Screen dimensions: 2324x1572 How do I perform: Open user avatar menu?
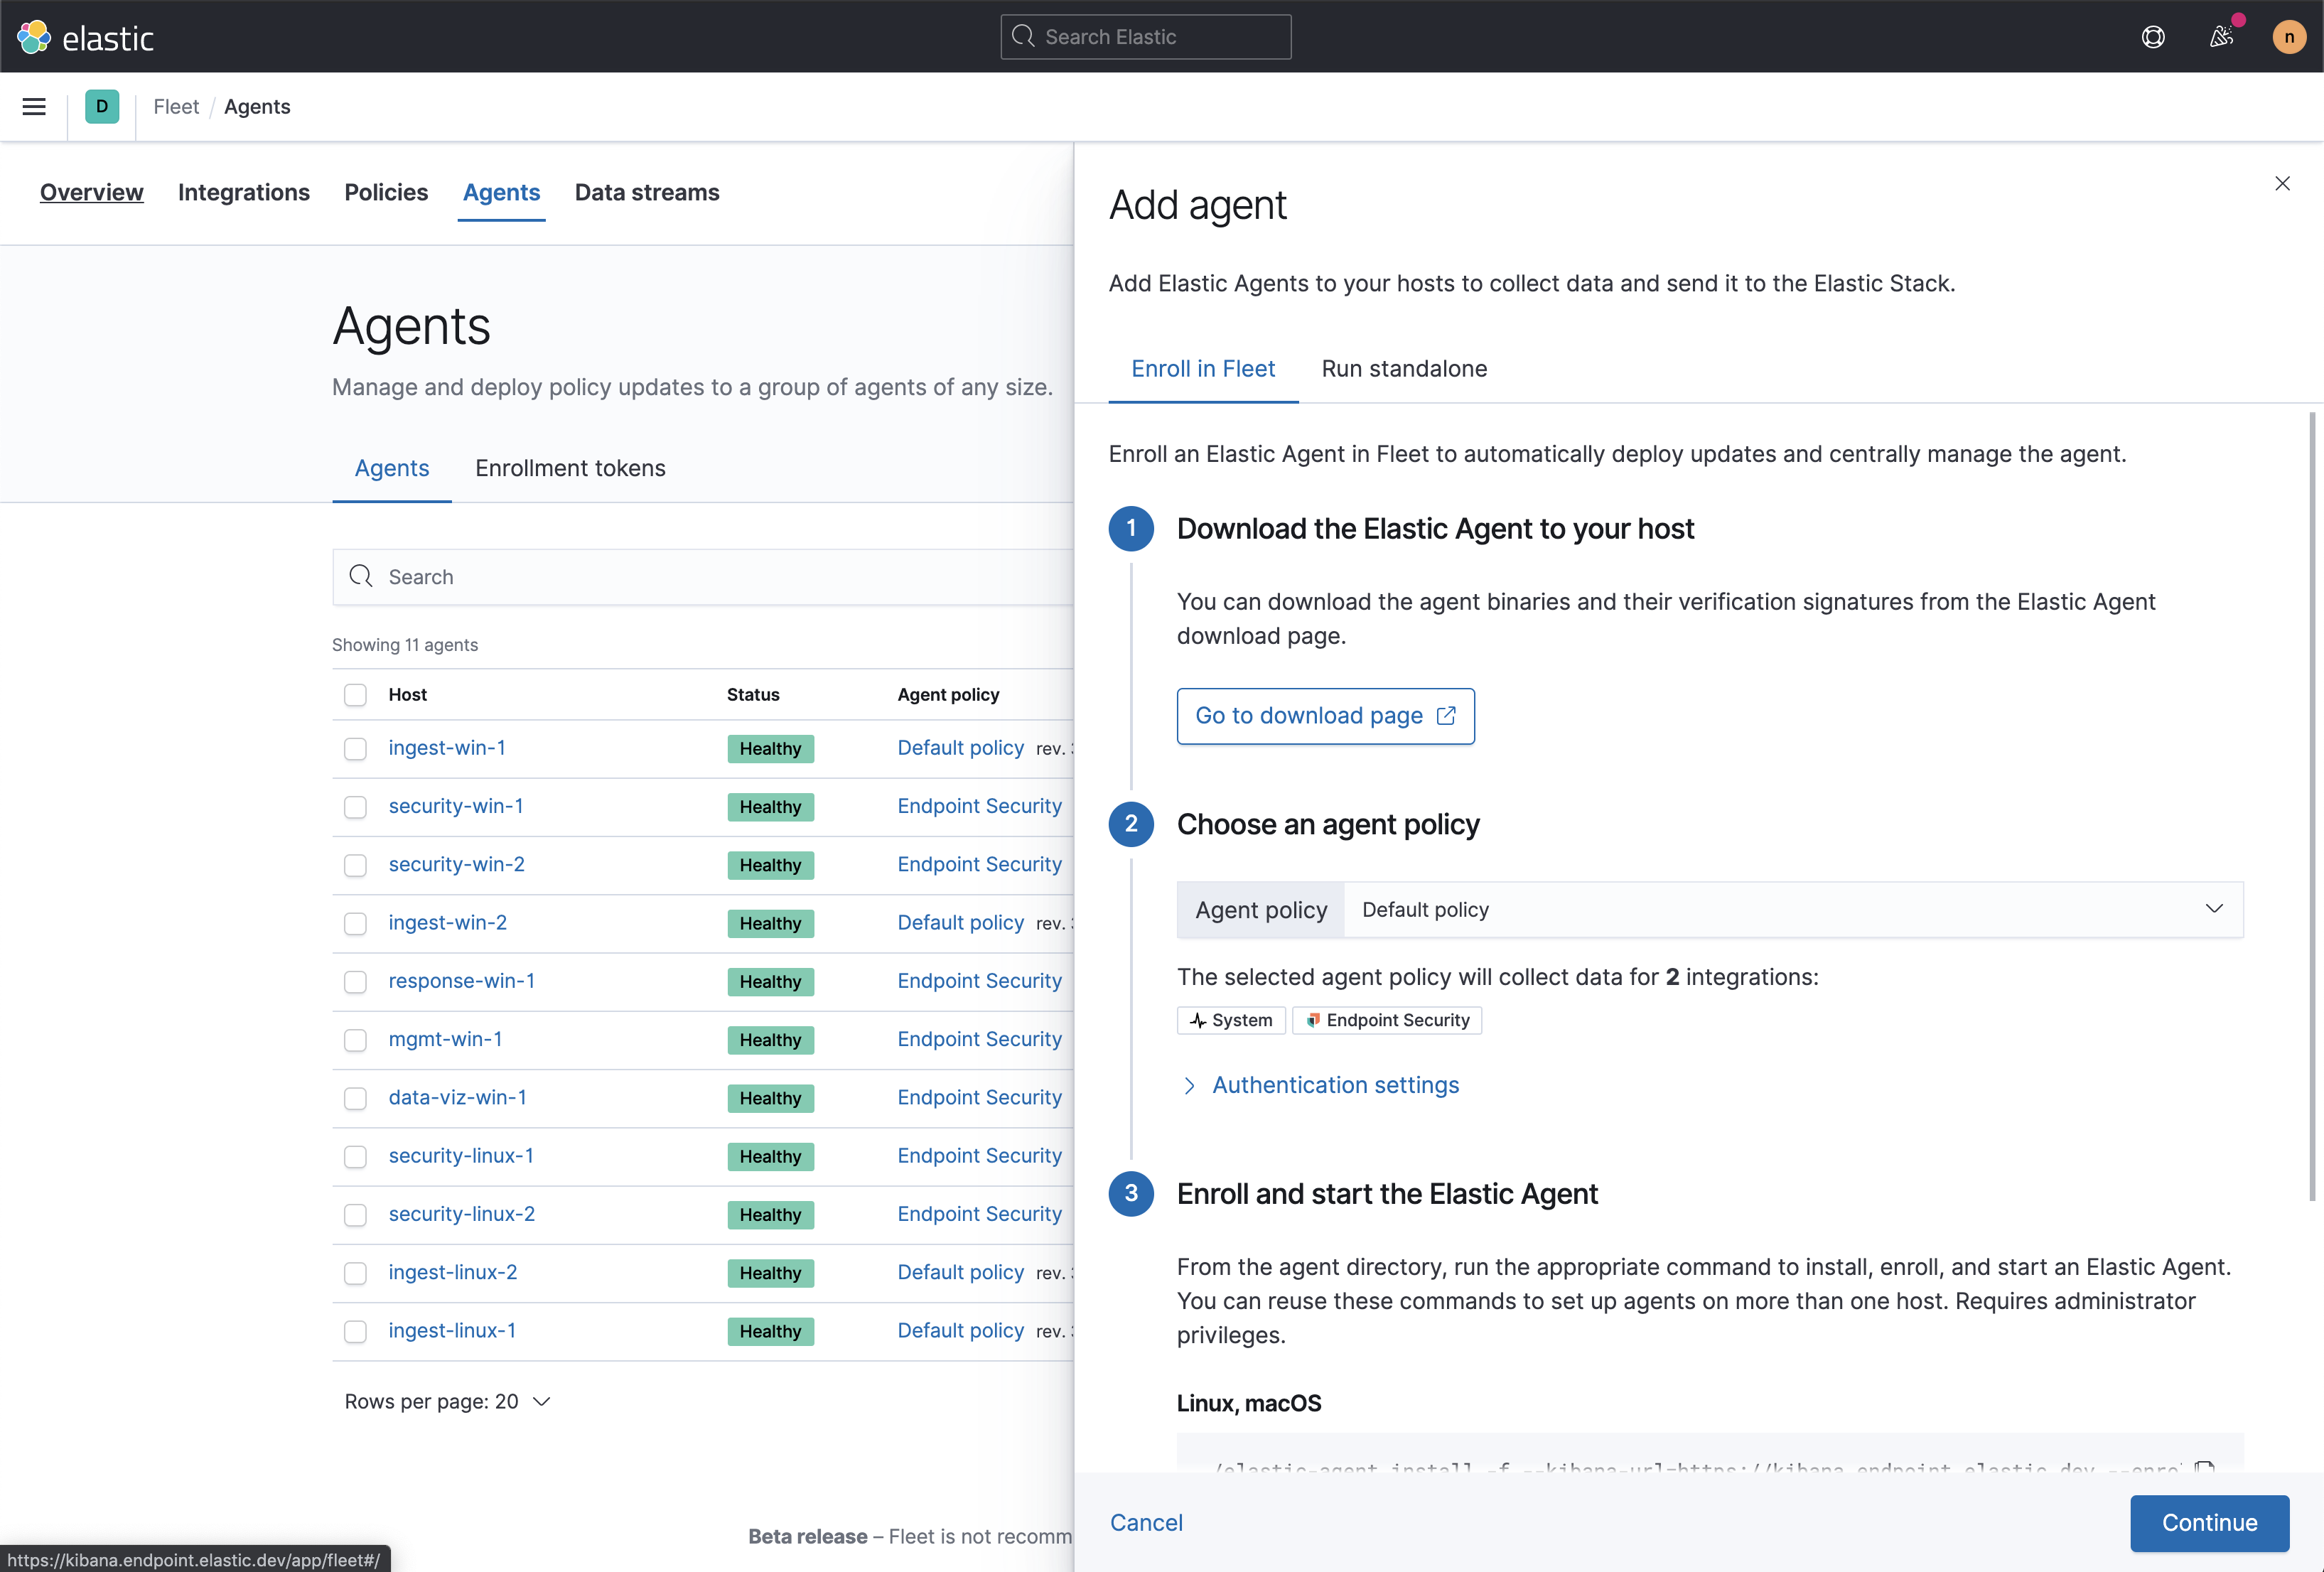click(2289, 37)
